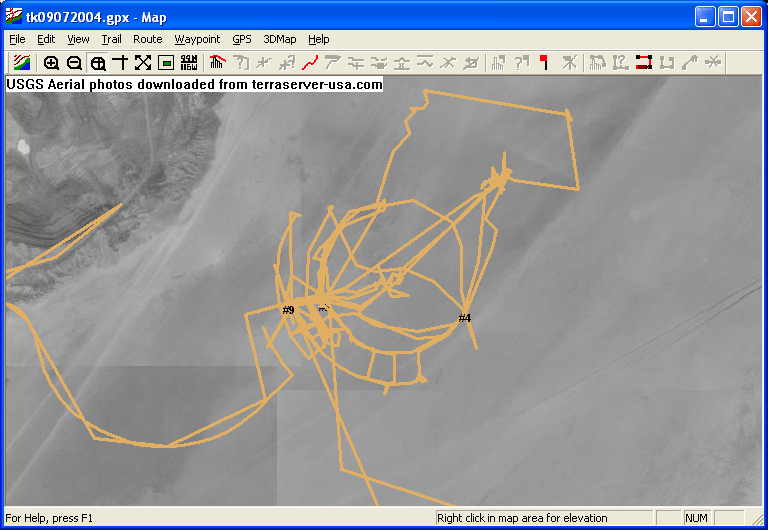Click the red flag waypoint icon

pyautogui.click(x=544, y=63)
